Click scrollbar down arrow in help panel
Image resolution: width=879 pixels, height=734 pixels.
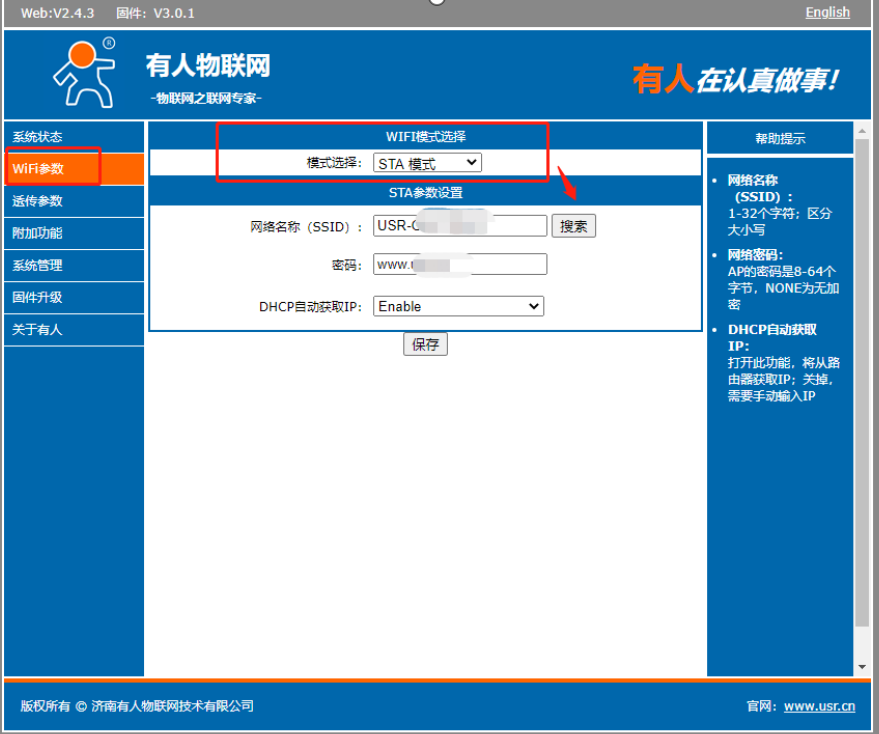tap(862, 667)
